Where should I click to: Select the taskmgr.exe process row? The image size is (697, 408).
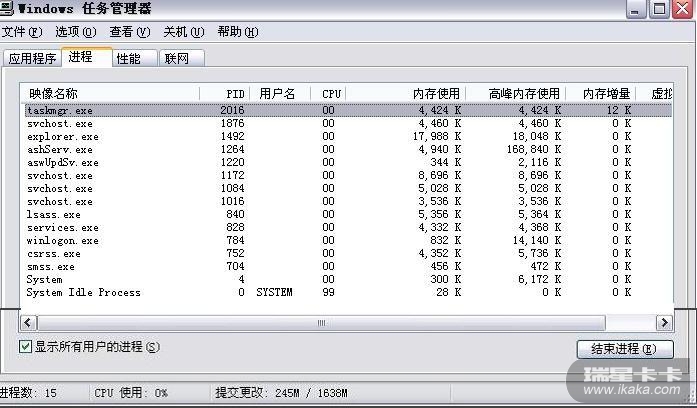click(x=348, y=110)
